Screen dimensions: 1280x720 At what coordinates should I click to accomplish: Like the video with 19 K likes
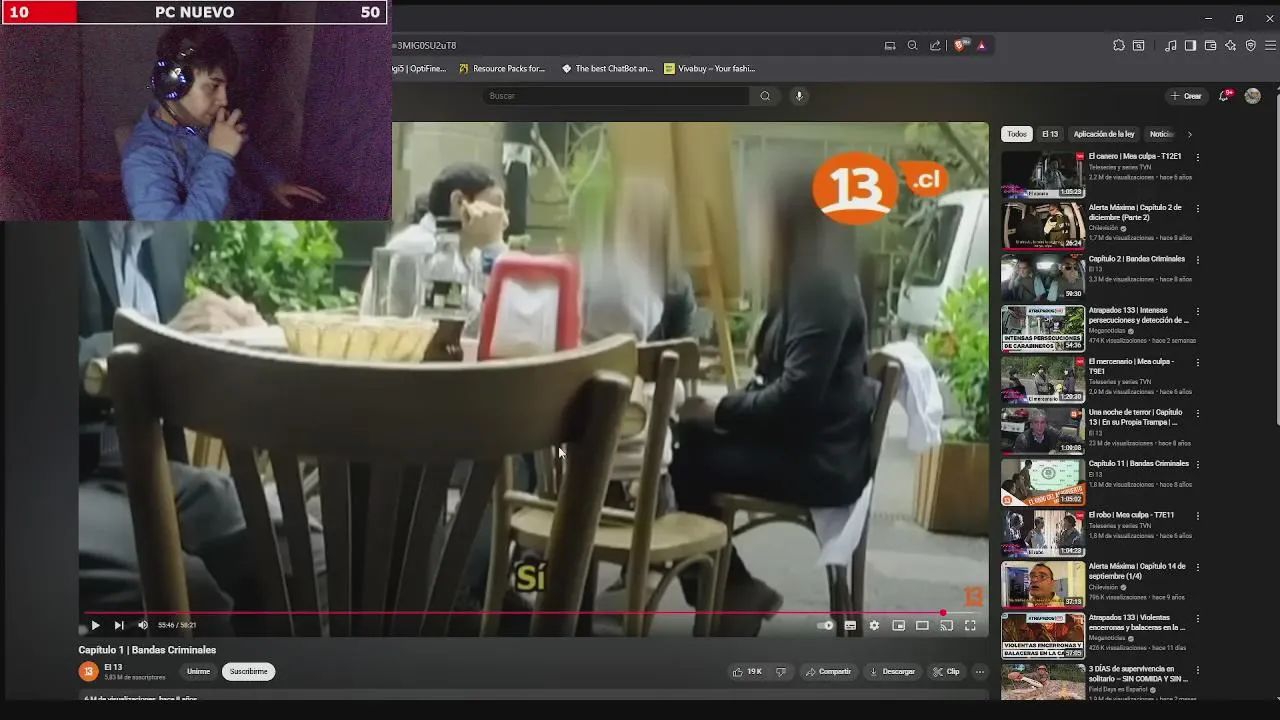point(748,672)
